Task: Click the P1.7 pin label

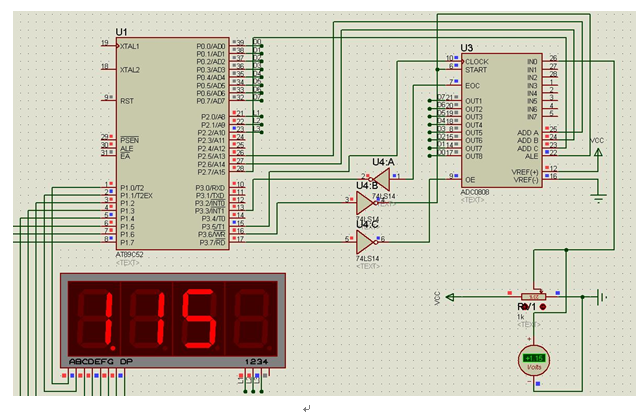Action: [x=127, y=243]
